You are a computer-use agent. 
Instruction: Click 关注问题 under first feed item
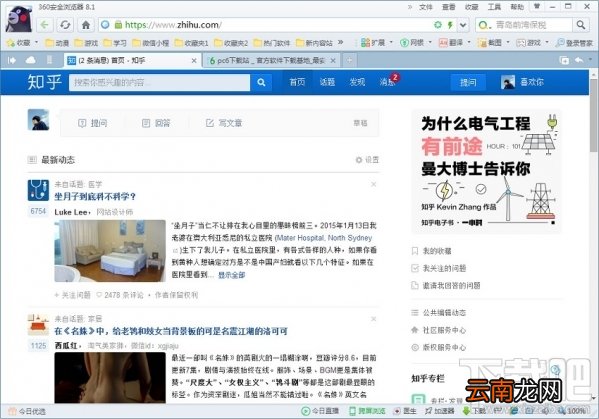[73, 295]
